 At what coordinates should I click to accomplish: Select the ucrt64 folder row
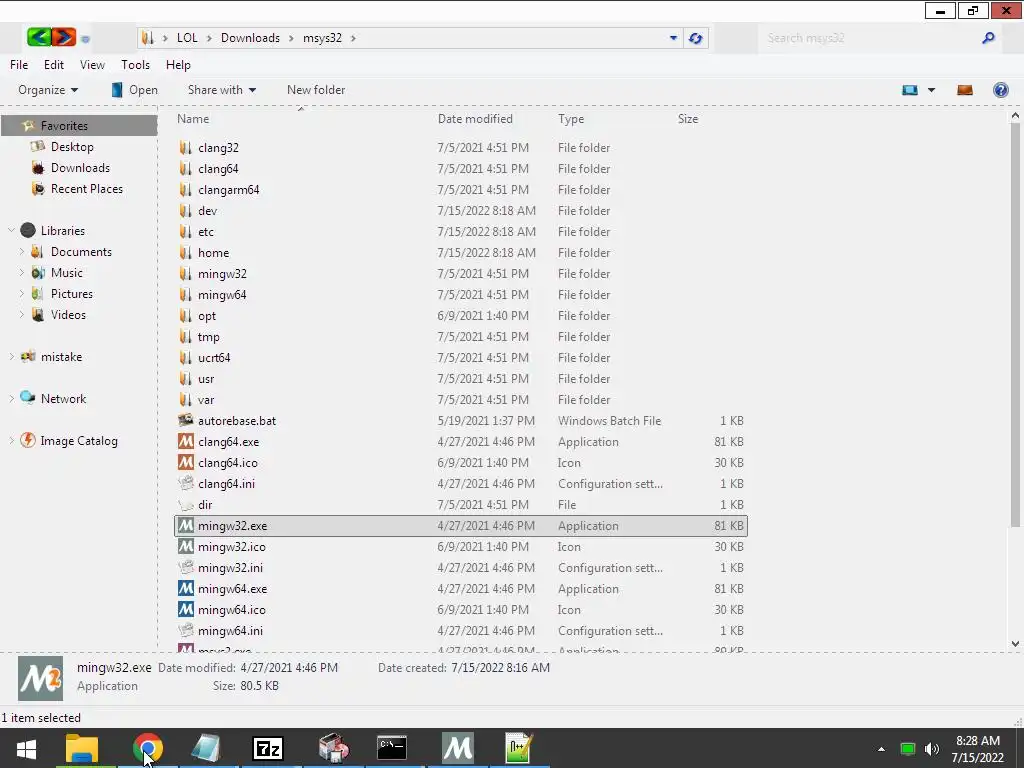click(x=460, y=357)
